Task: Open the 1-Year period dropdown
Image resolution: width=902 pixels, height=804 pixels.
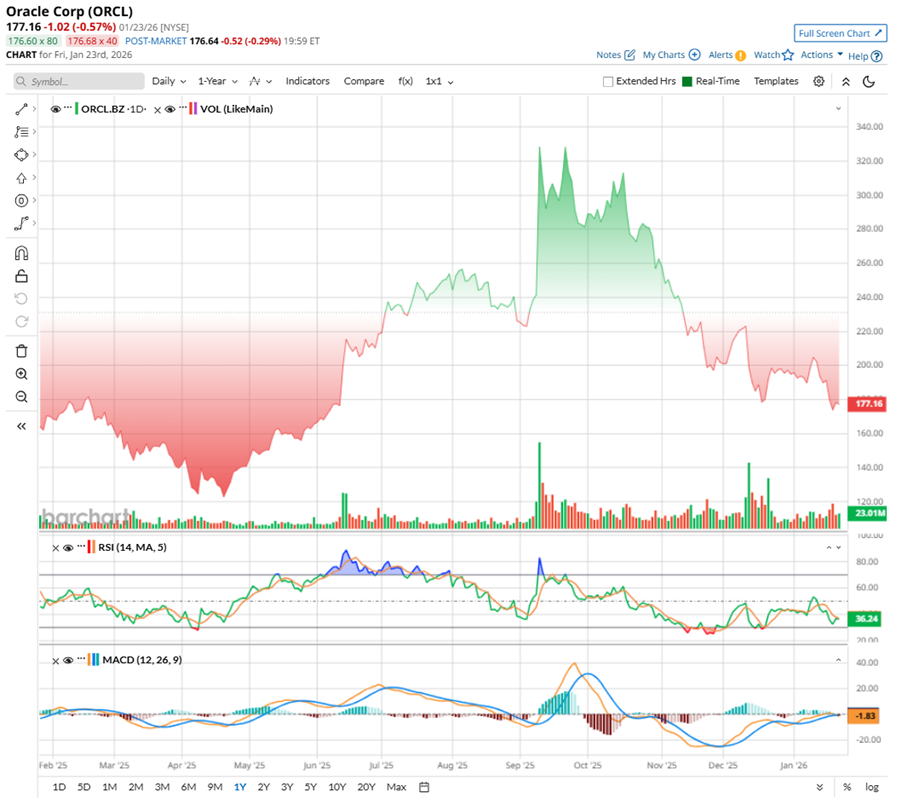Action: (218, 82)
